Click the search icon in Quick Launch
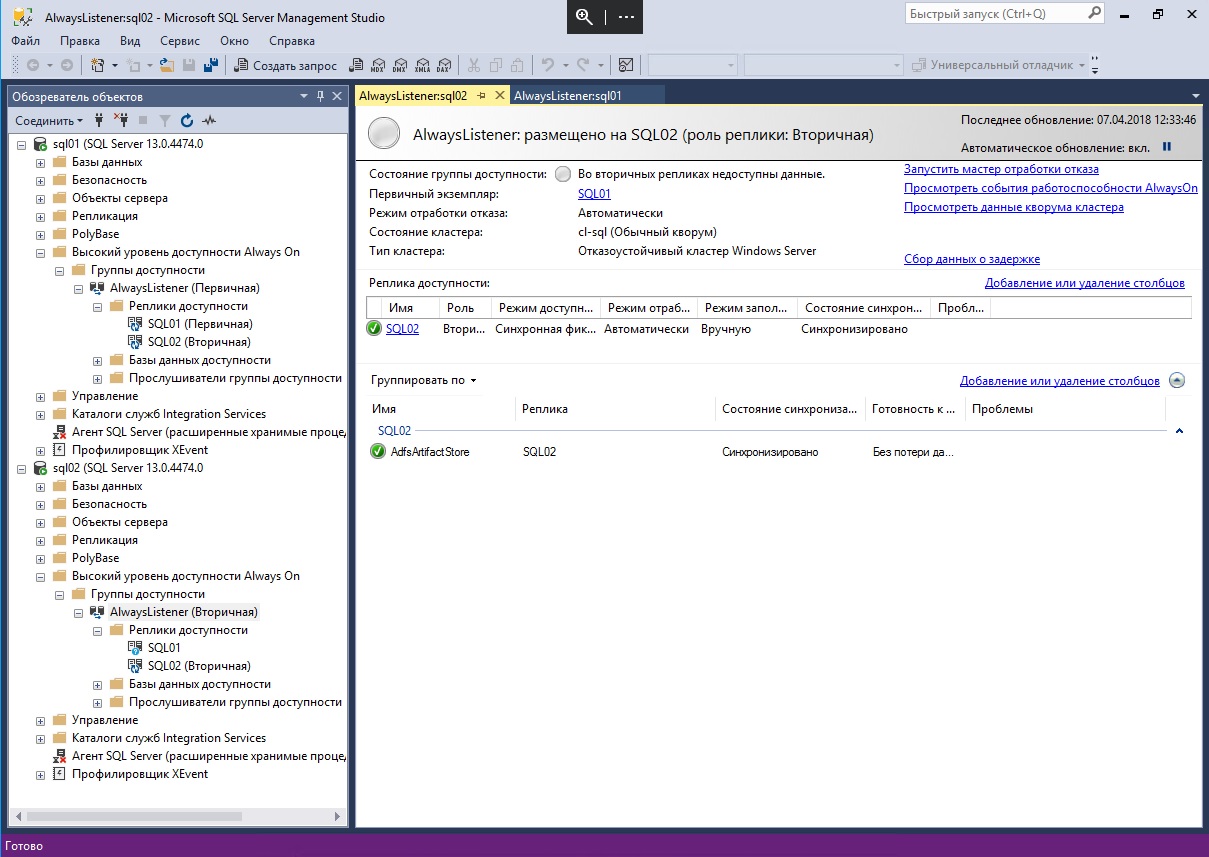The image size is (1209, 857). [x=1093, y=15]
